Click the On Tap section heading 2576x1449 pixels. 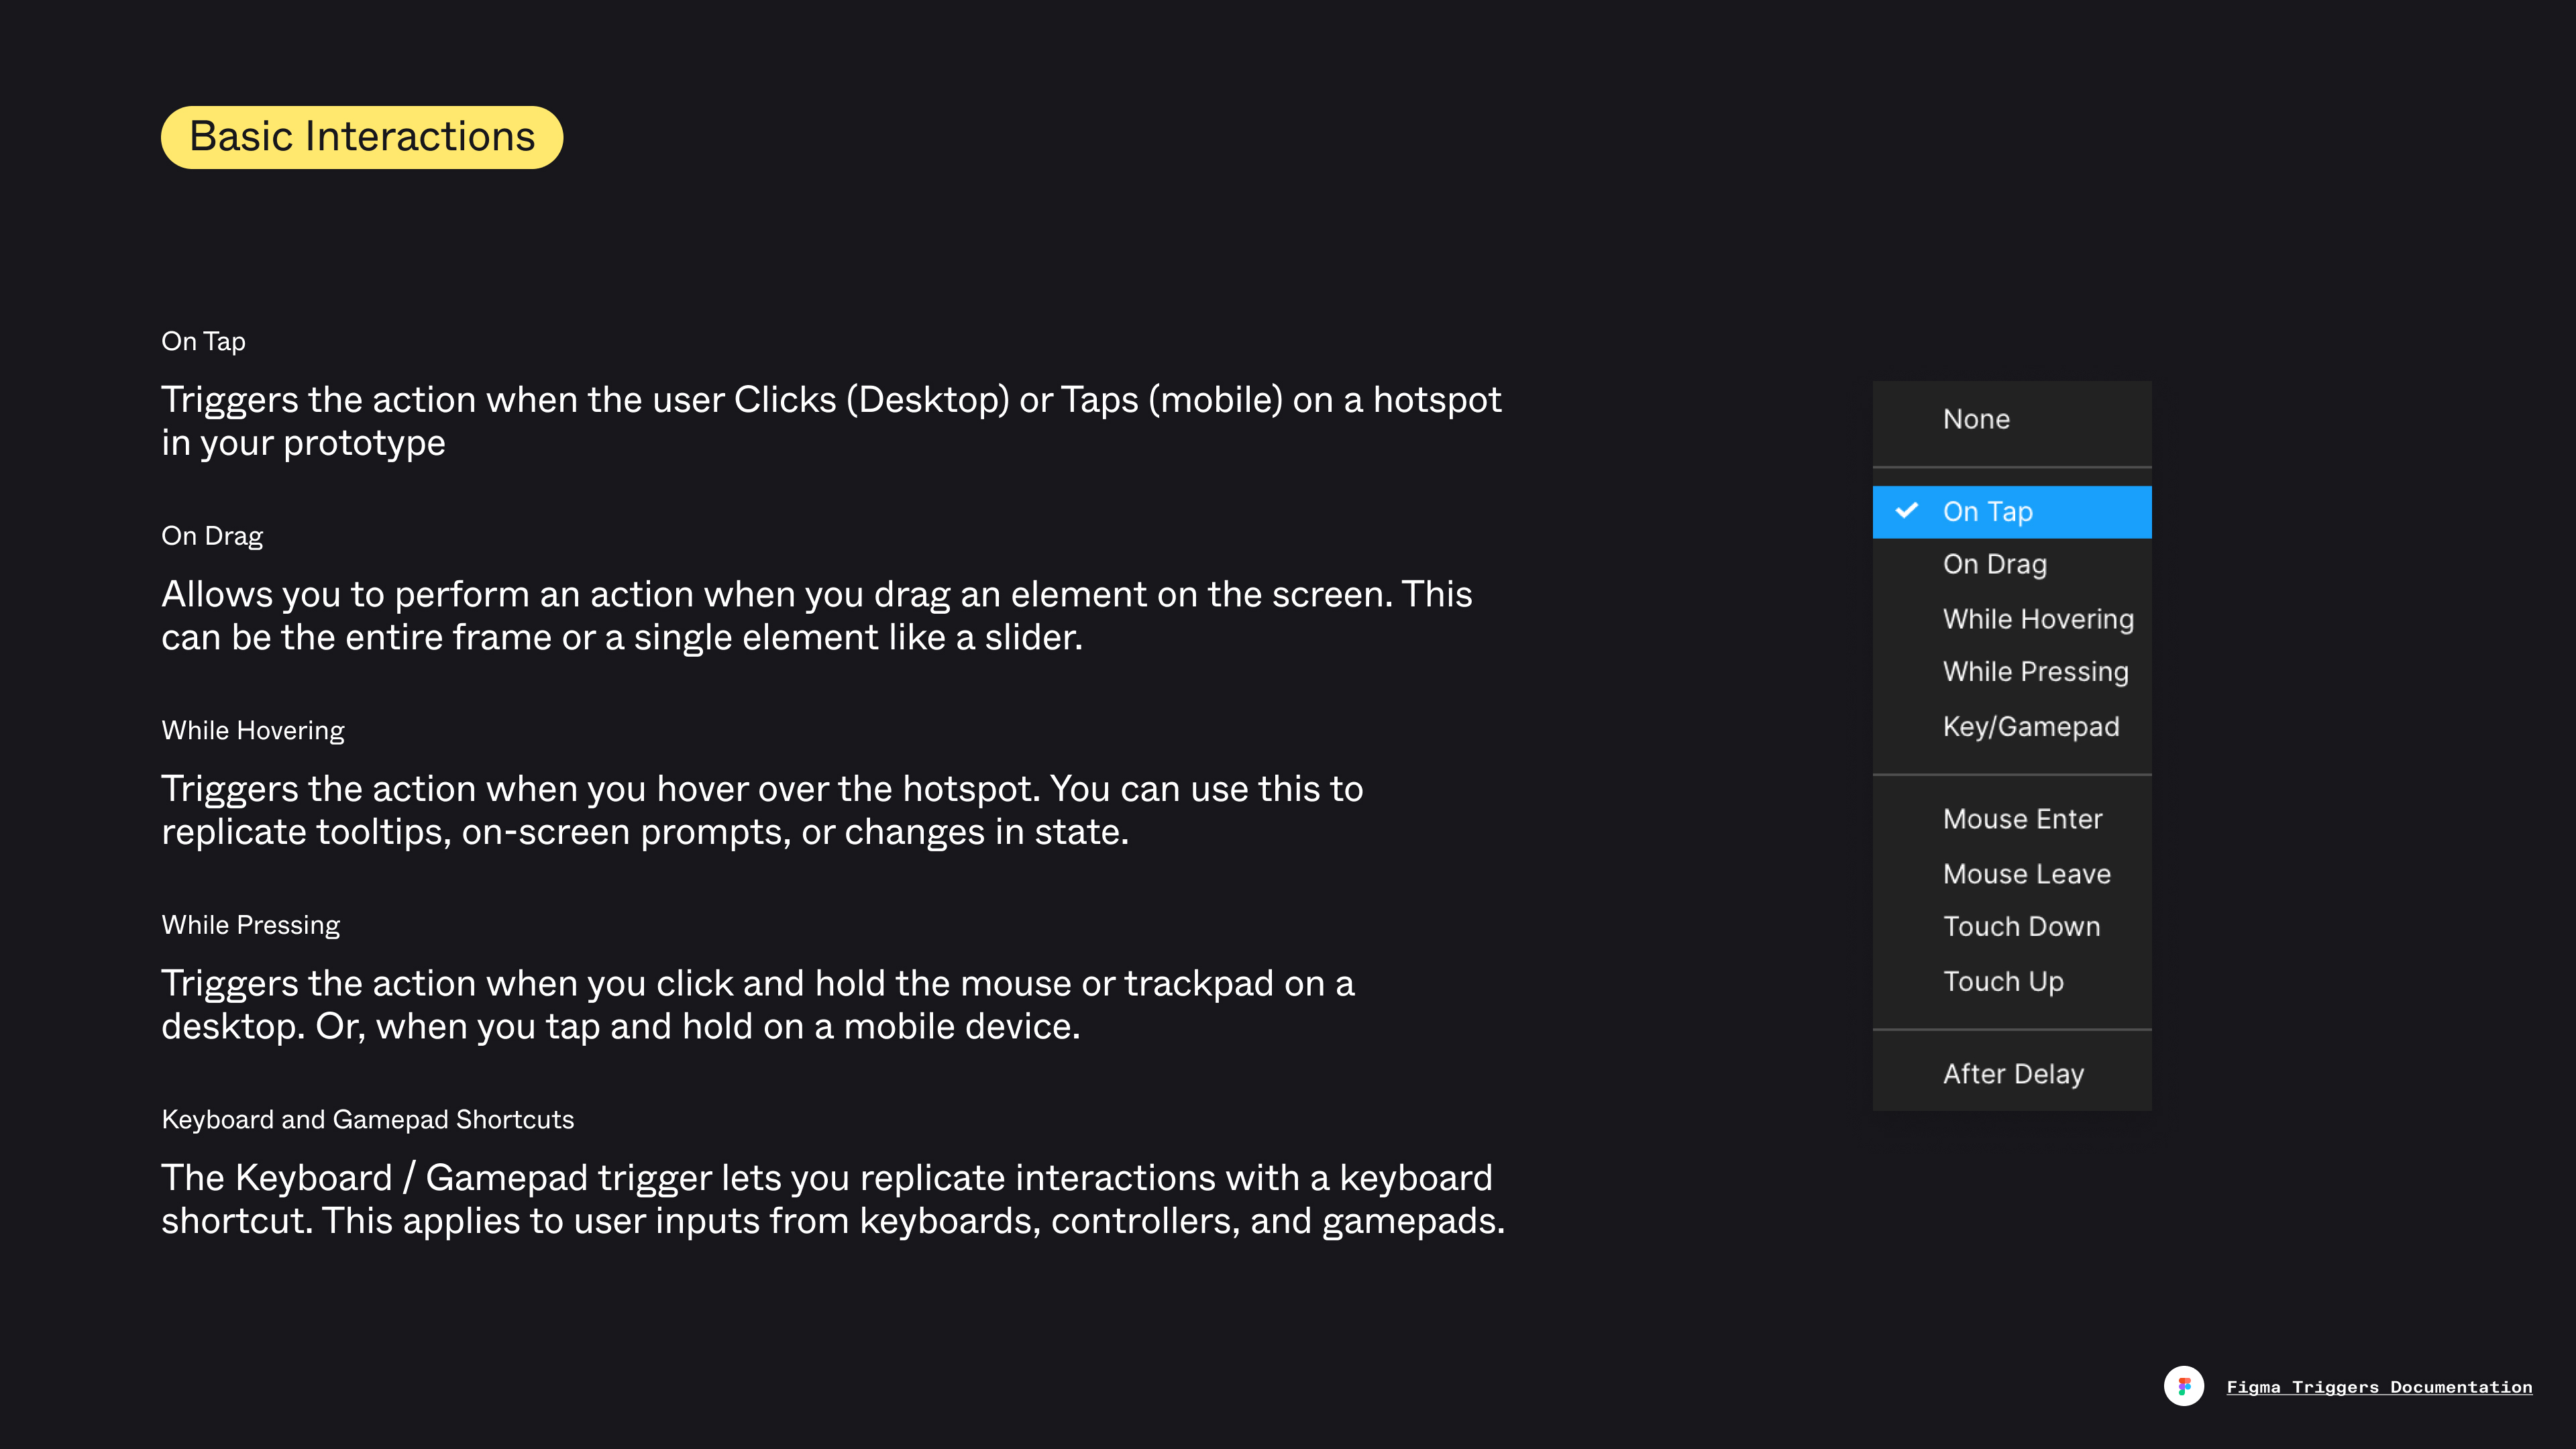click(203, 341)
